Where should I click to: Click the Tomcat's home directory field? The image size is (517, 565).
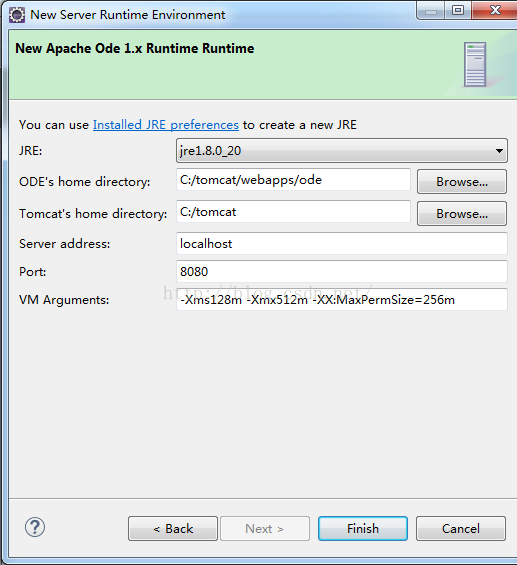click(293, 212)
